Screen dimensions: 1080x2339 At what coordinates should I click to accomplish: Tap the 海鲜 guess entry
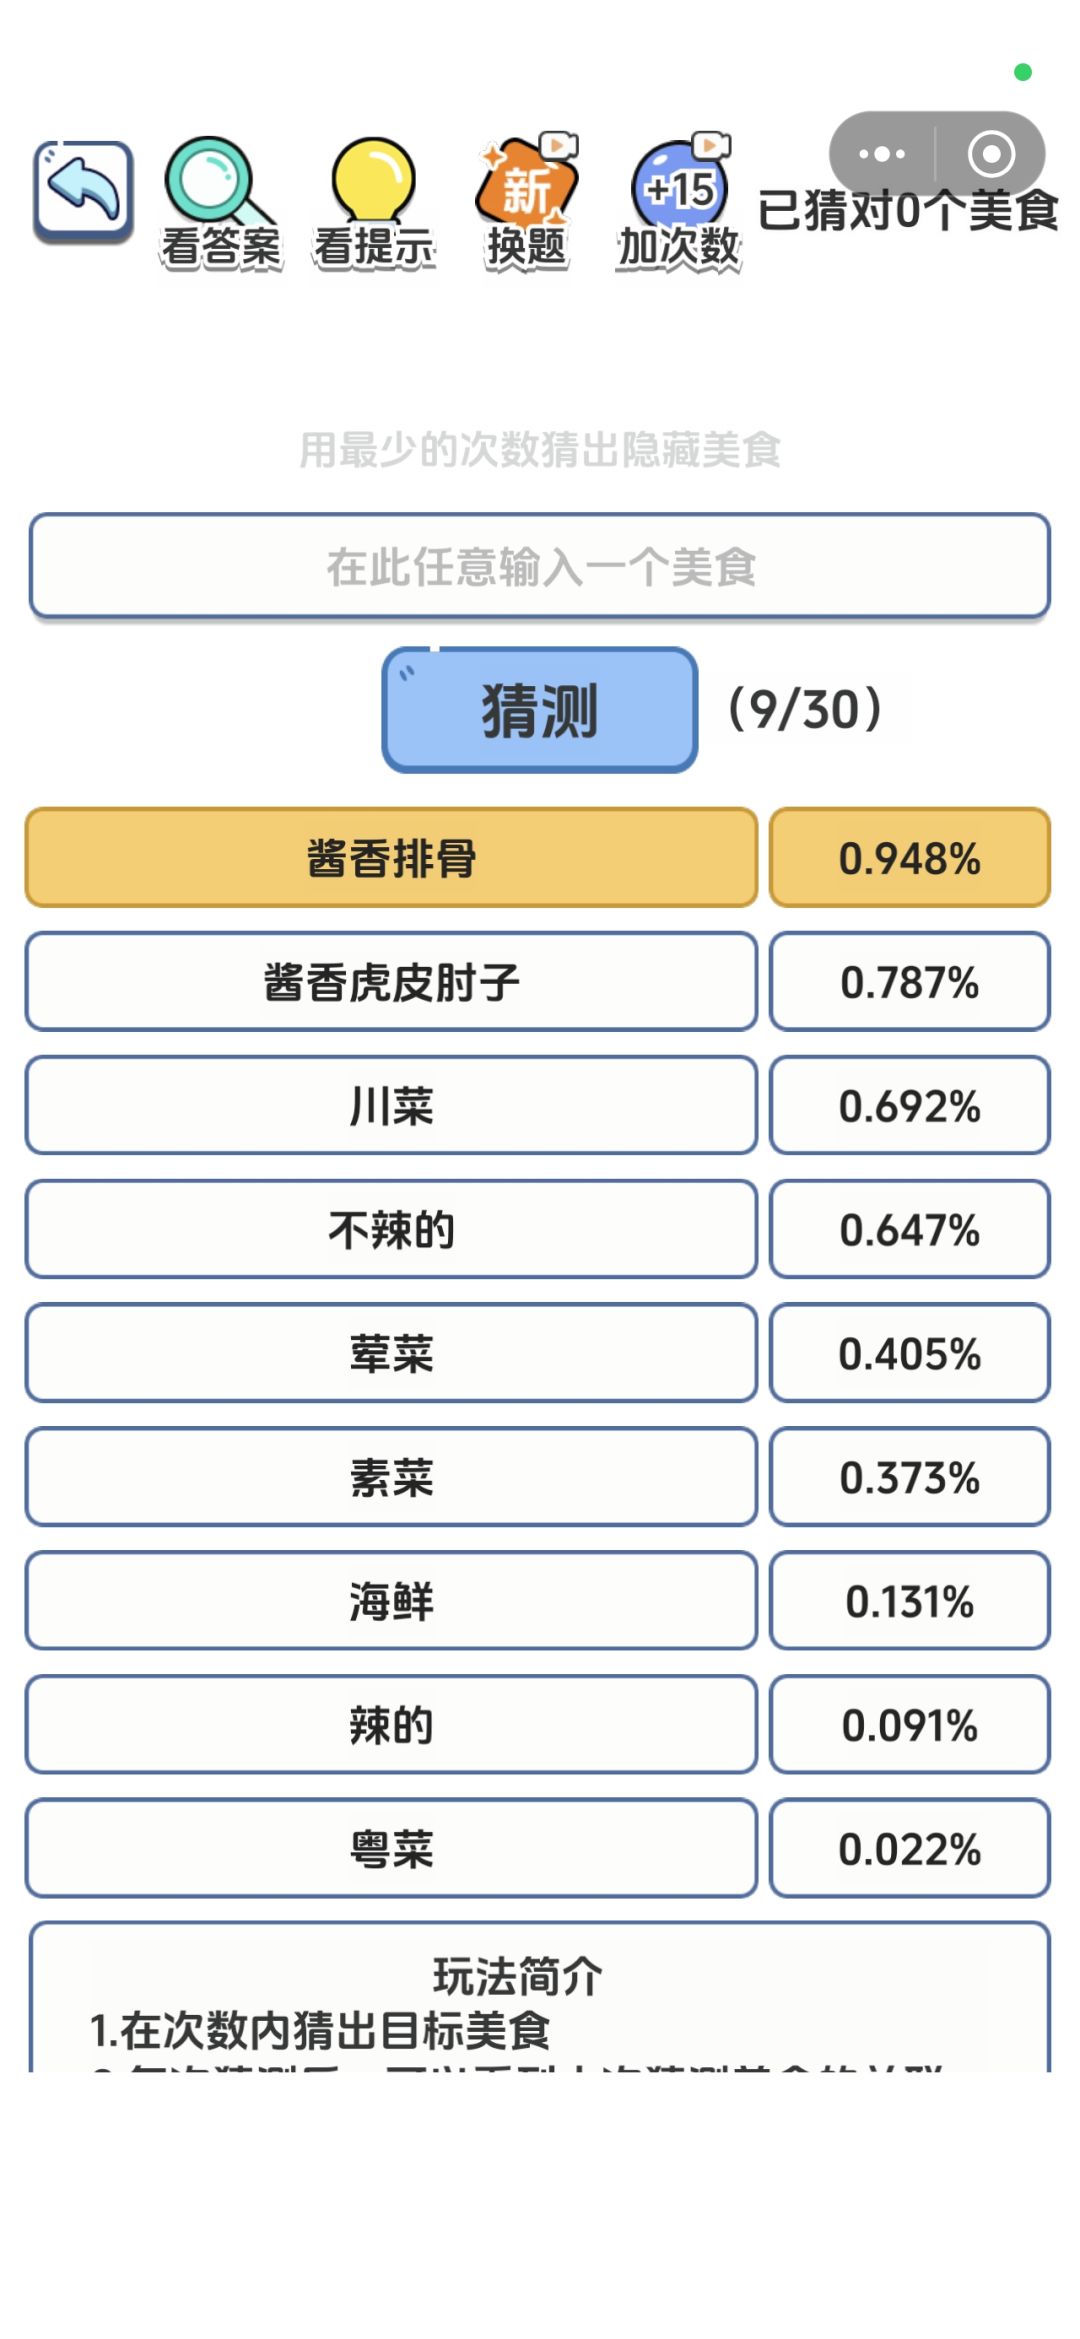coord(391,1601)
